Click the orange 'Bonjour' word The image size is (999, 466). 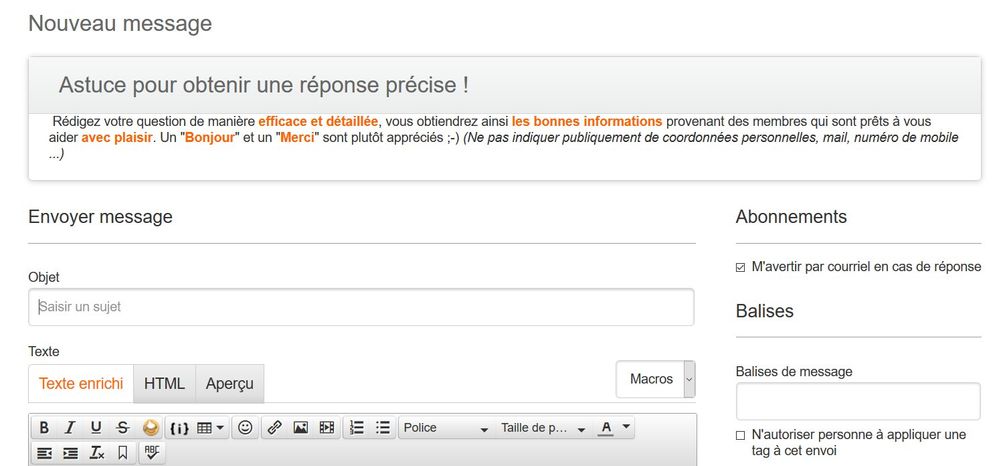[210, 138]
